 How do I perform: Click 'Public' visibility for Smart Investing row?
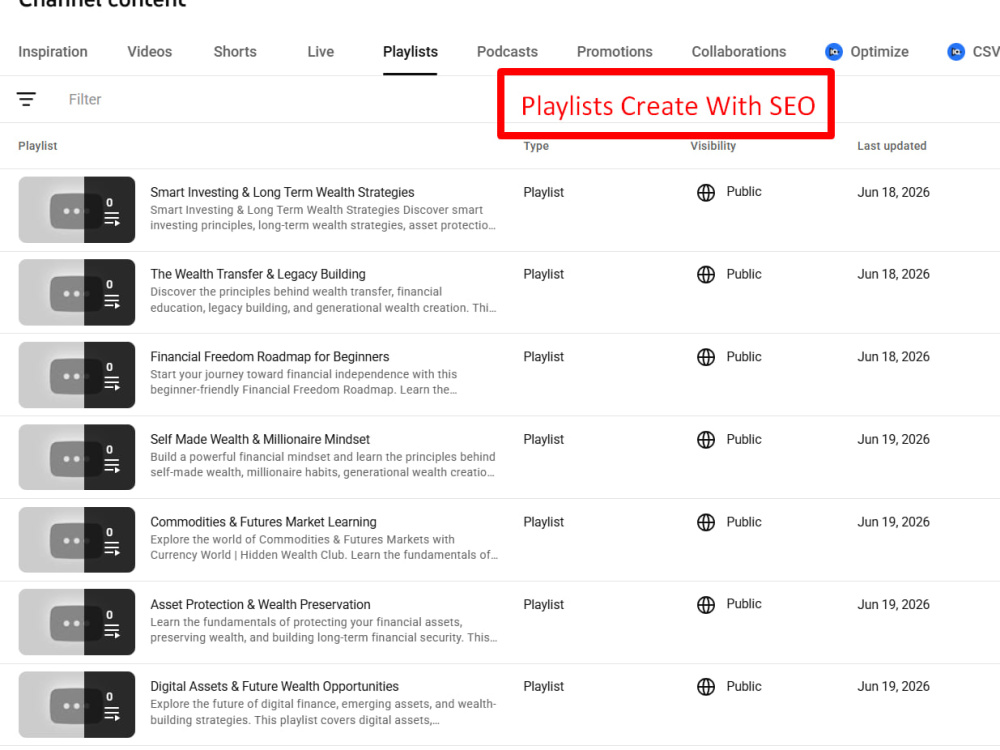(744, 191)
